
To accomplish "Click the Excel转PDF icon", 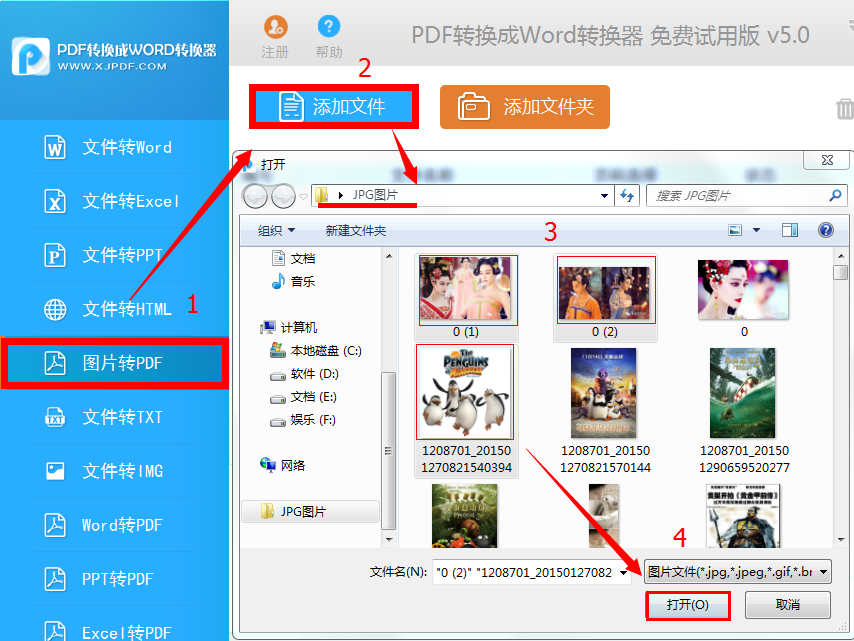I will [55, 631].
